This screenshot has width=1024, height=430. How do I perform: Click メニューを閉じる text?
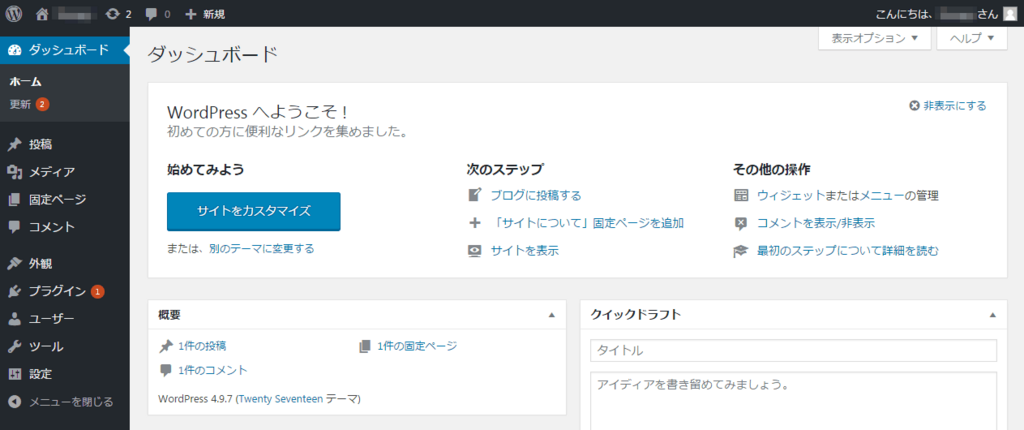point(71,401)
